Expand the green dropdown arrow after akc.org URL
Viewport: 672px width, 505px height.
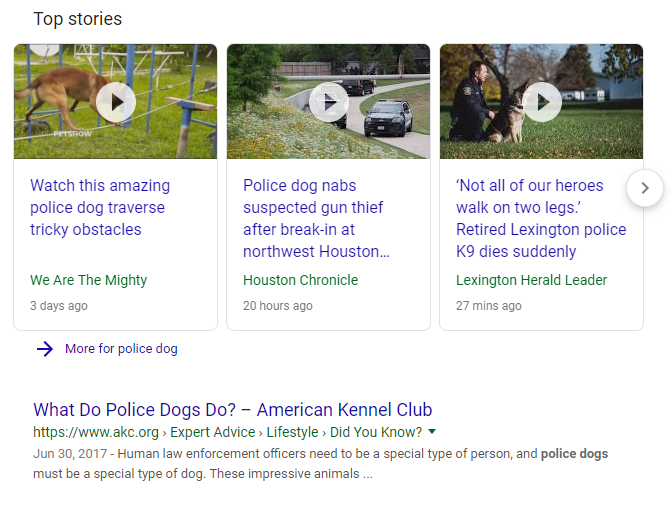click(x=432, y=431)
